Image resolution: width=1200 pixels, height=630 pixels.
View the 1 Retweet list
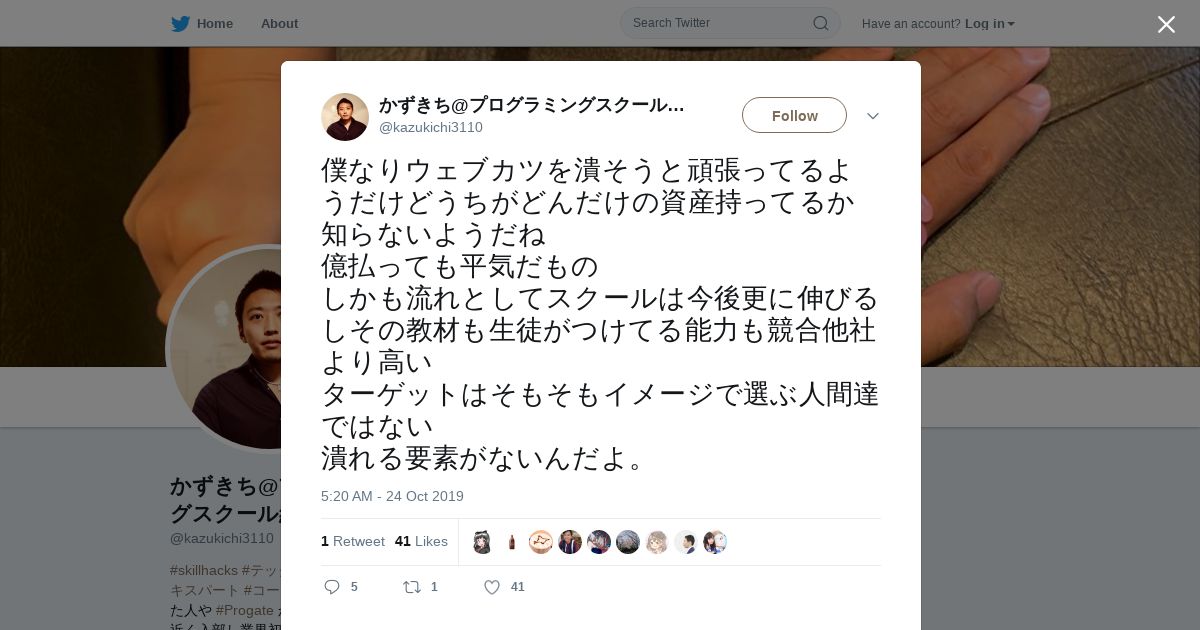click(353, 541)
